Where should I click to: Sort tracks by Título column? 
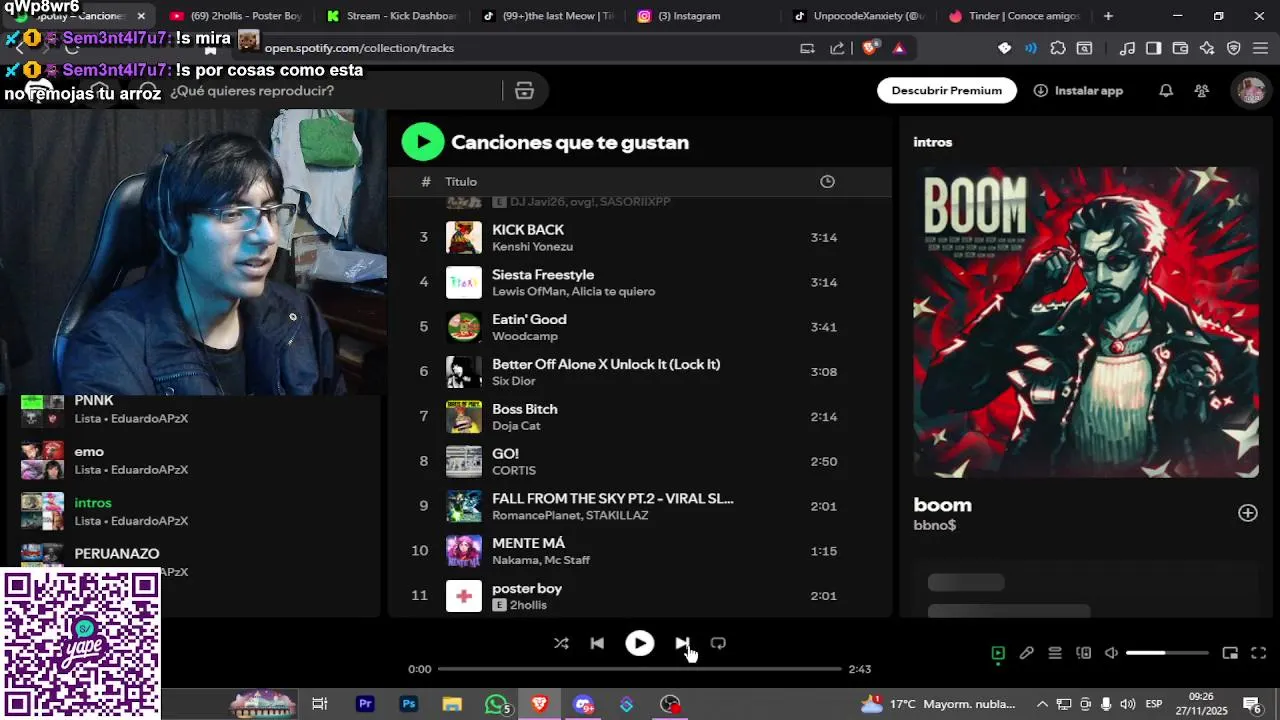[461, 181]
